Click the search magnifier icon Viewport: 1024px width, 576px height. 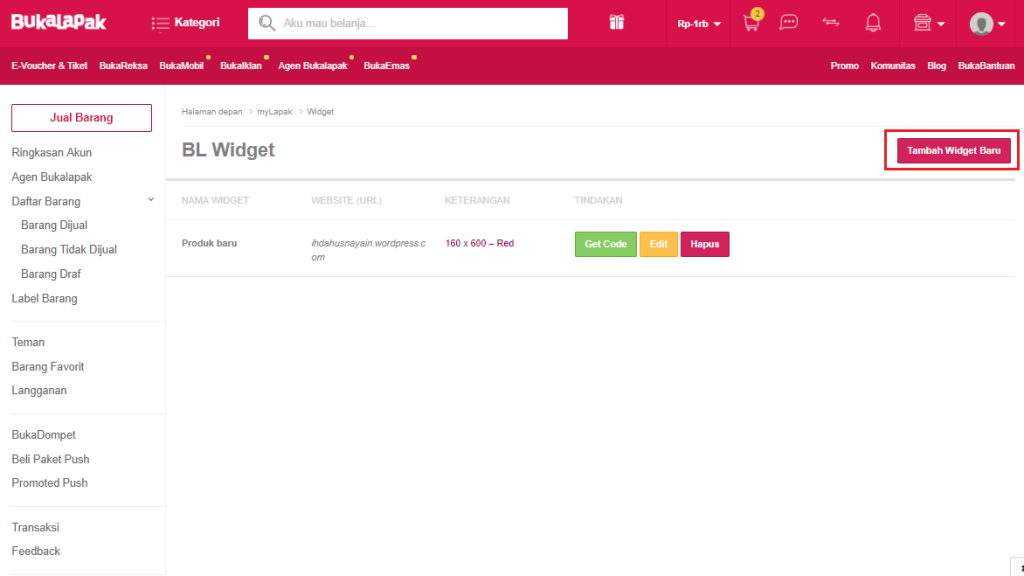coord(266,24)
